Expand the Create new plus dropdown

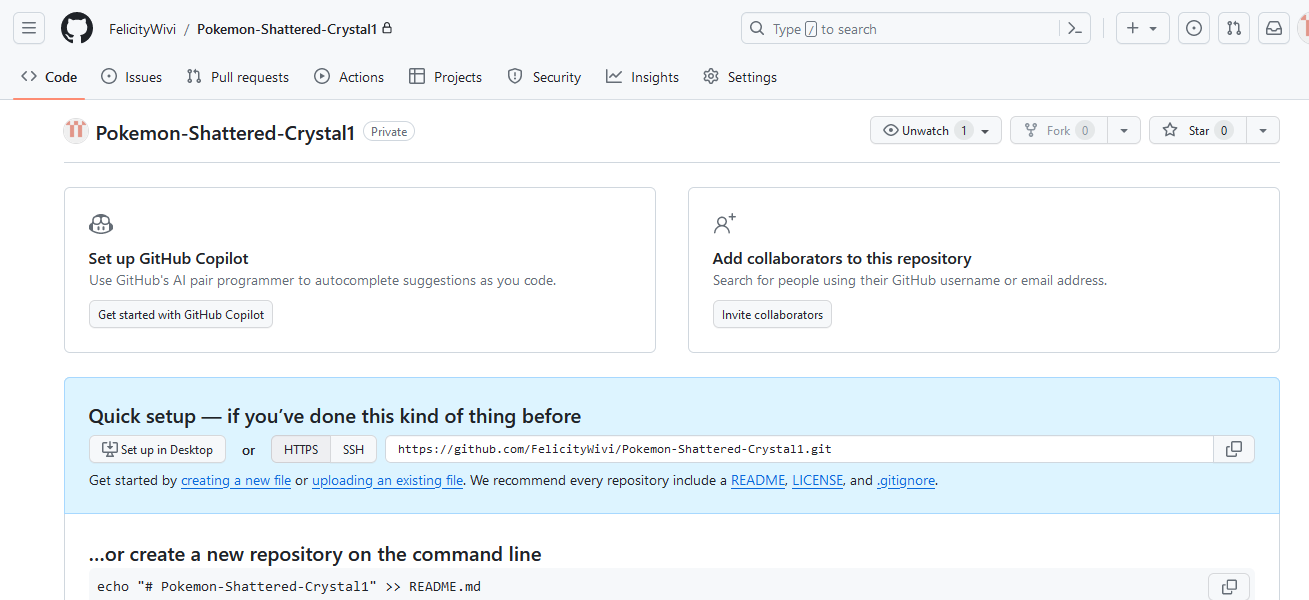click(x=1141, y=29)
